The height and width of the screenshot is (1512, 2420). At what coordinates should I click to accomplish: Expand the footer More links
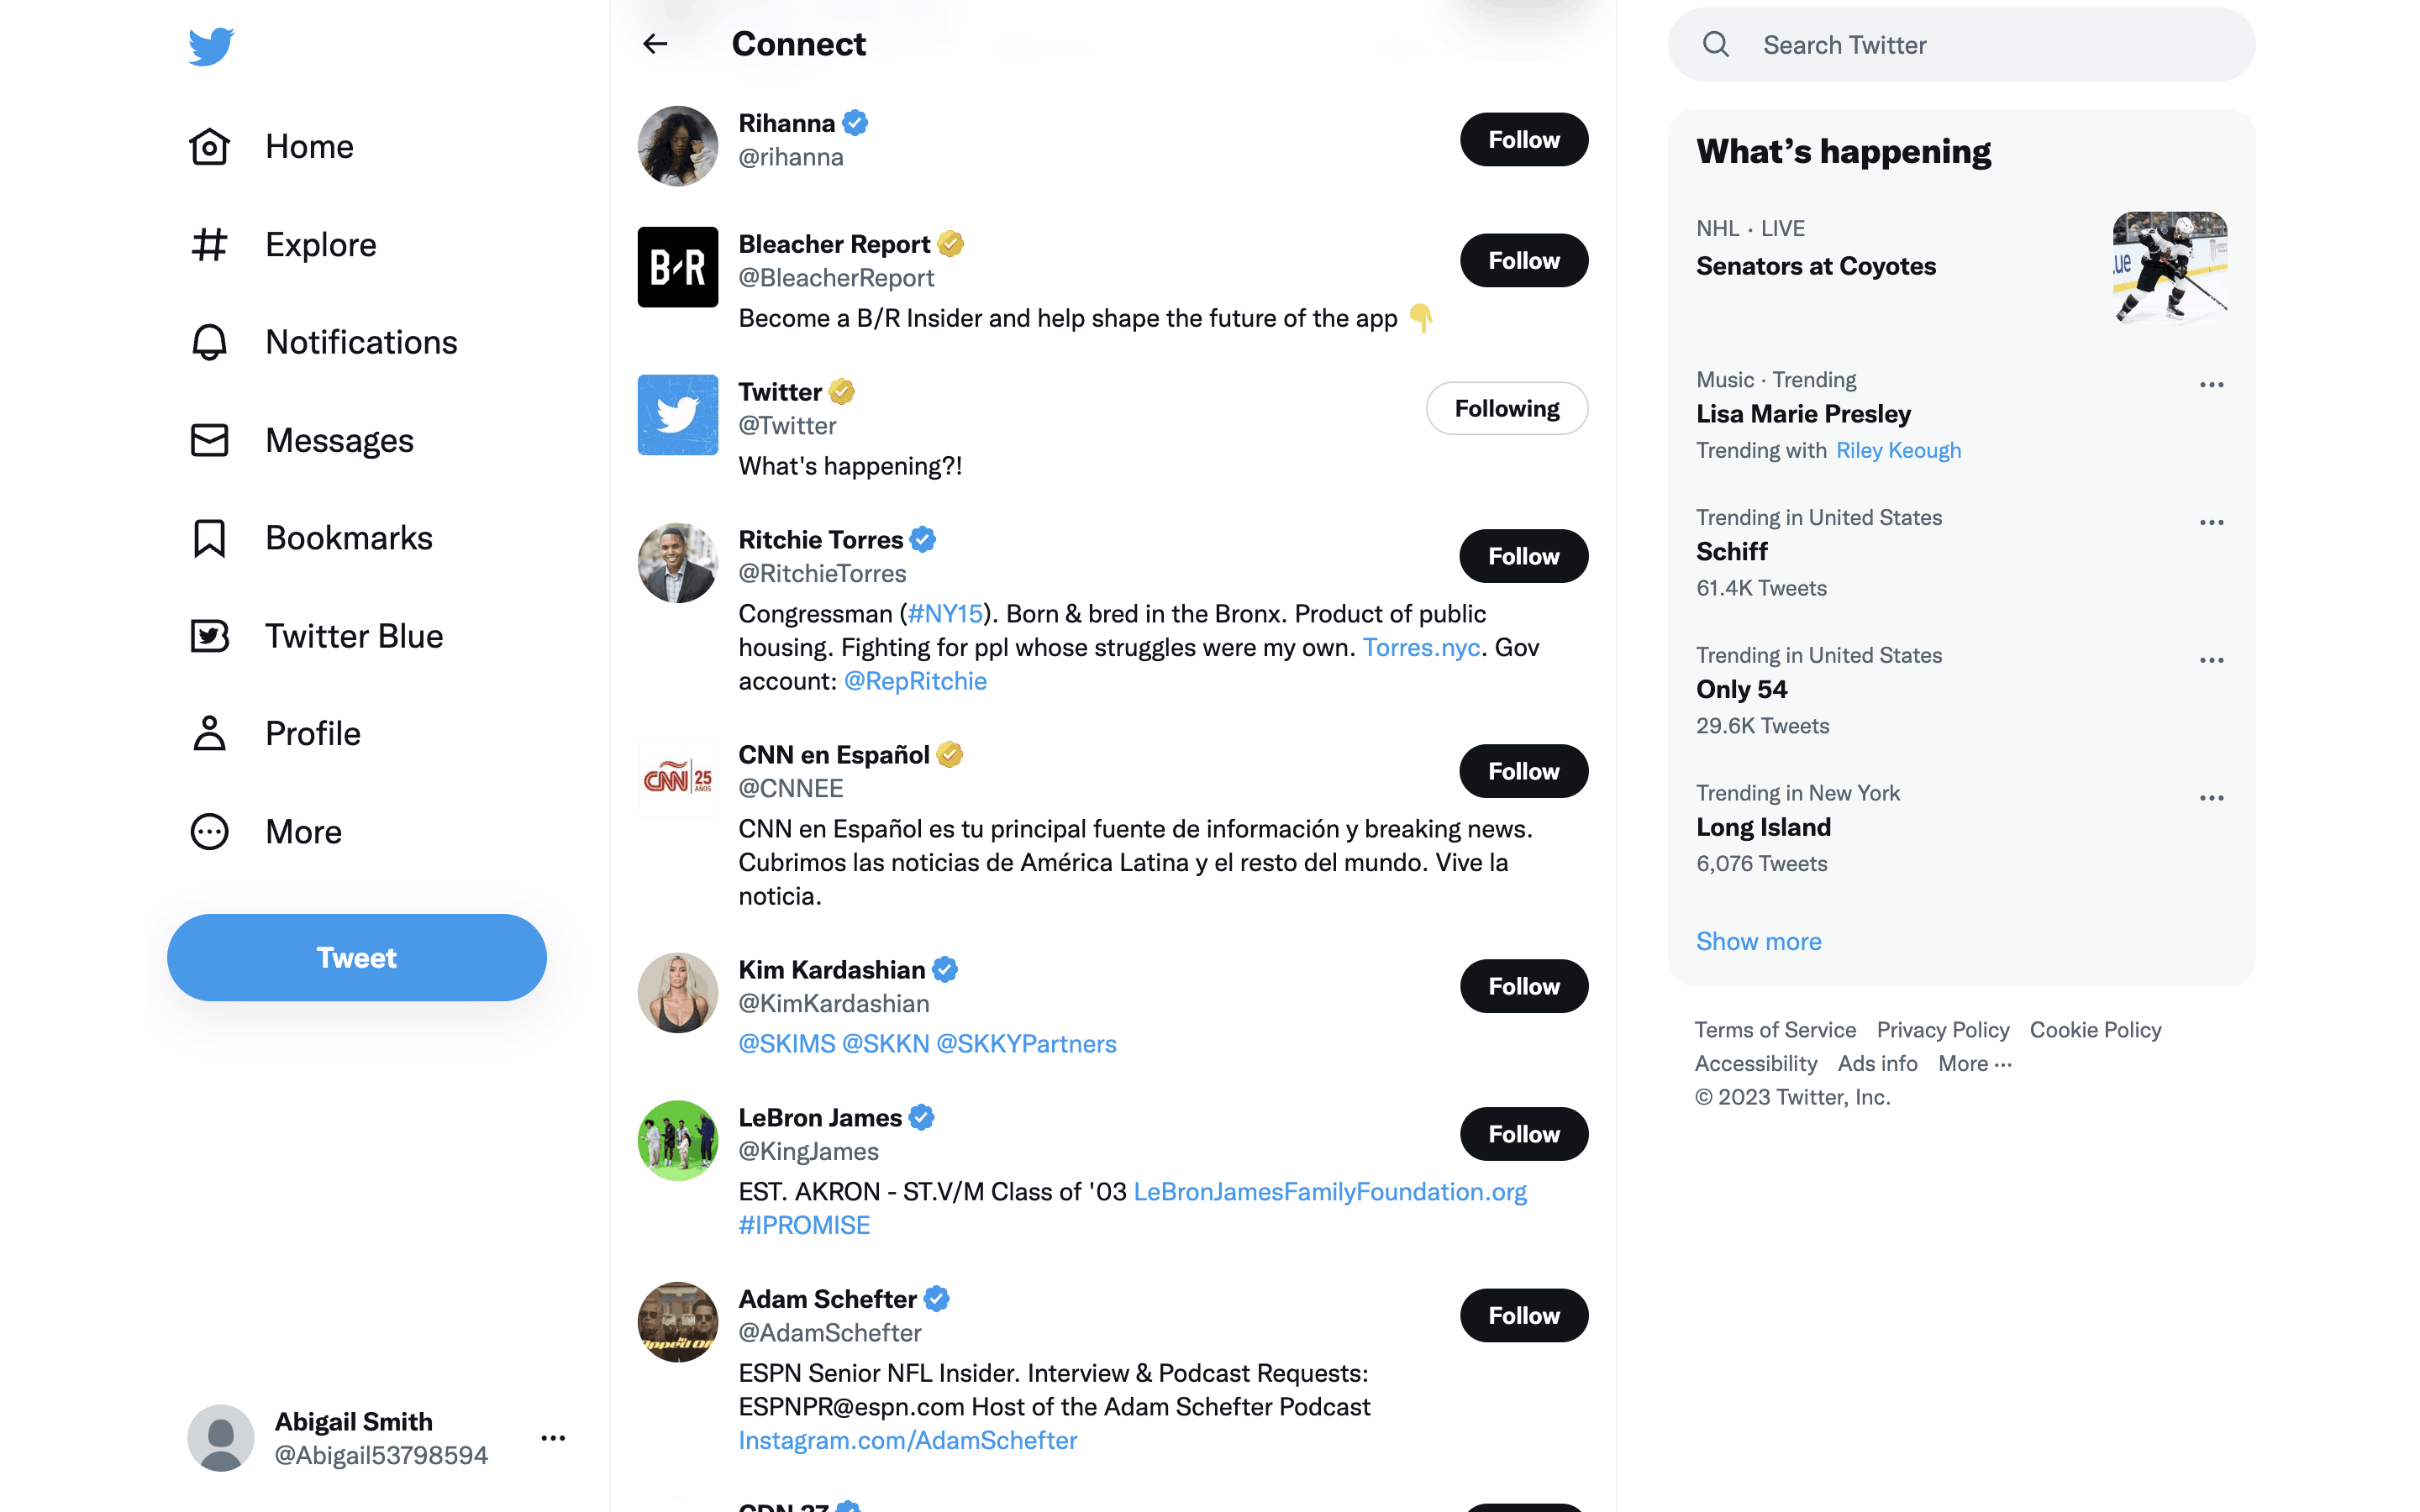(x=1974, y=1064)
